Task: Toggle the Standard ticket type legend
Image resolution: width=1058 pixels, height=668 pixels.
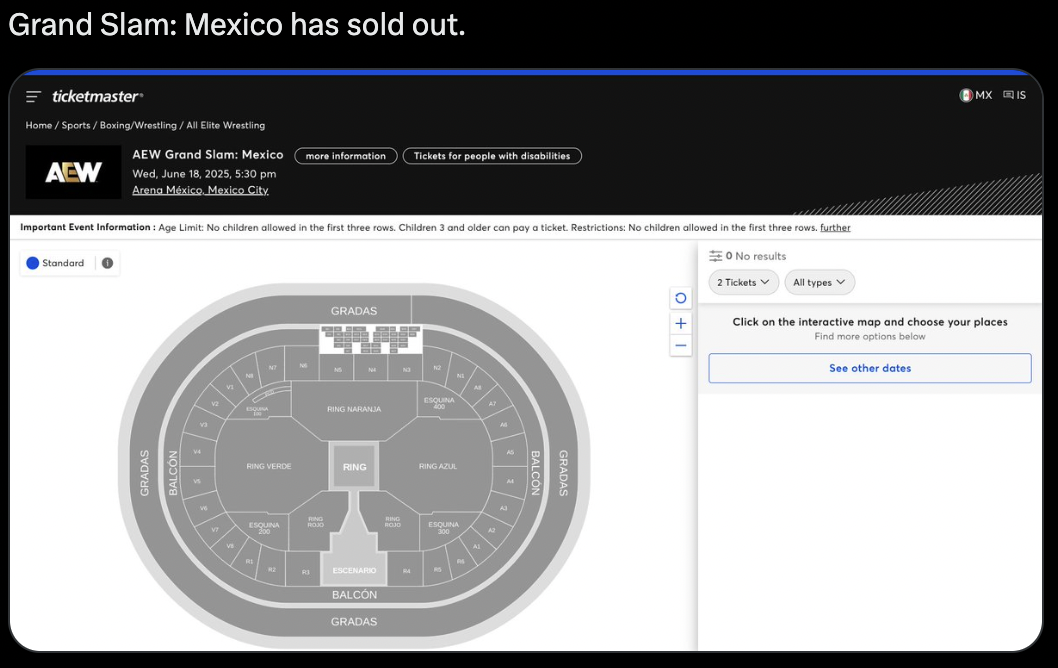Action: pyautogui.click(x=56, y=263)
